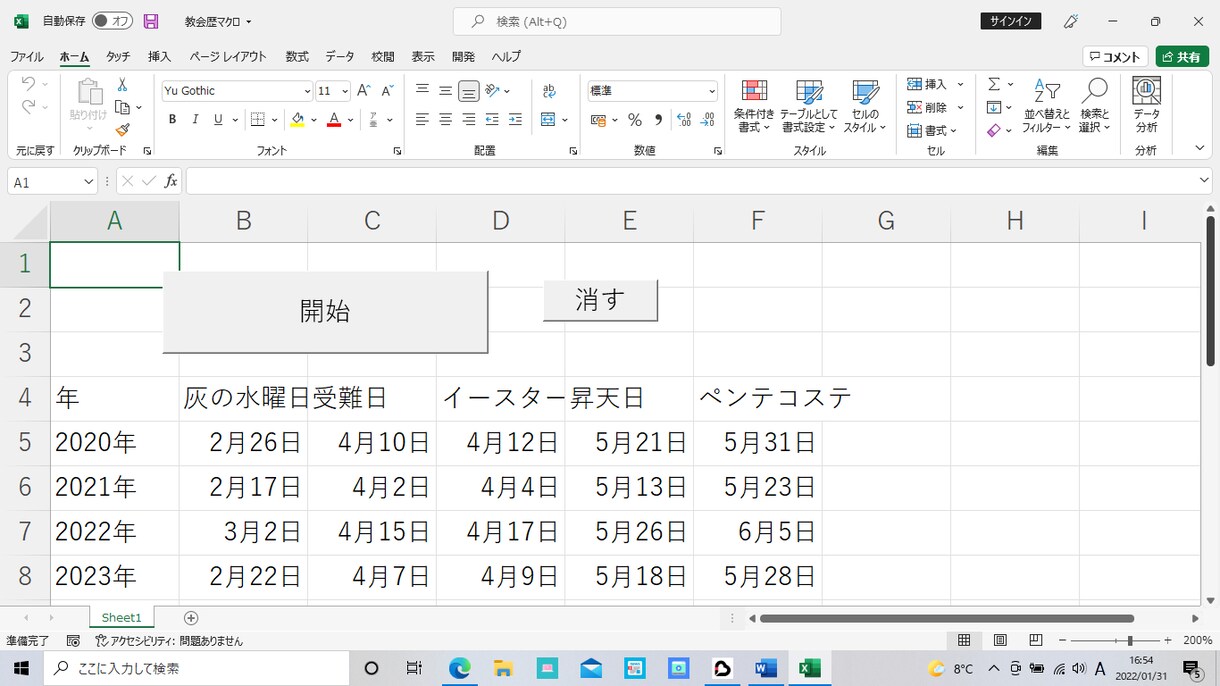Viewport: 1220px width, 686px height.
Task: Click the Copy icon in clipboard group
Action: (122, 107)
